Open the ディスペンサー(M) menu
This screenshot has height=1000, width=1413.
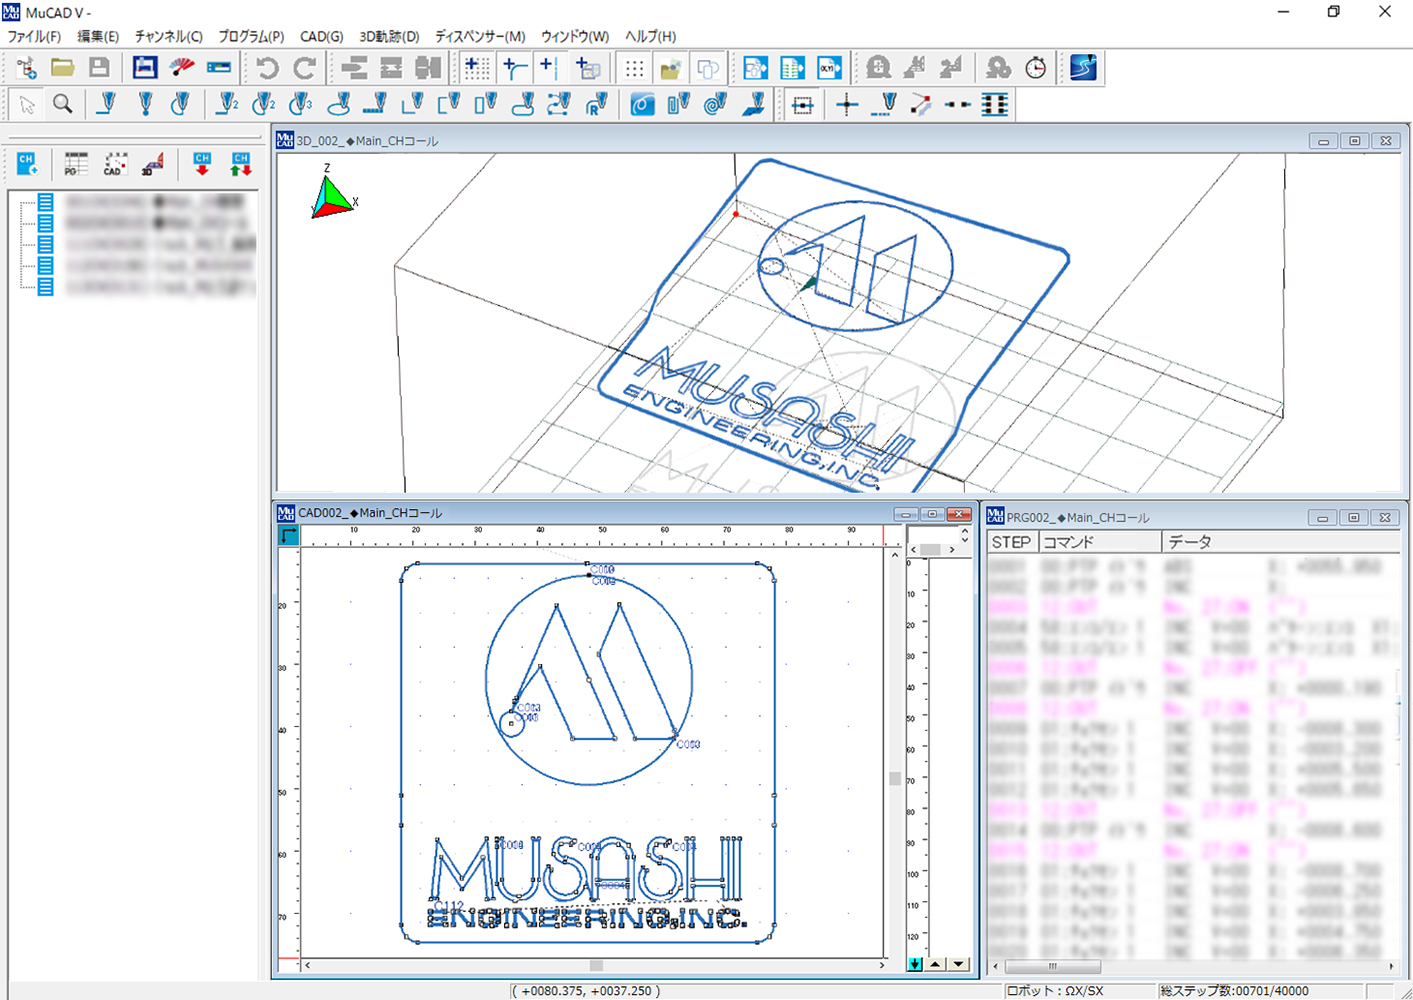pos(479,36)
